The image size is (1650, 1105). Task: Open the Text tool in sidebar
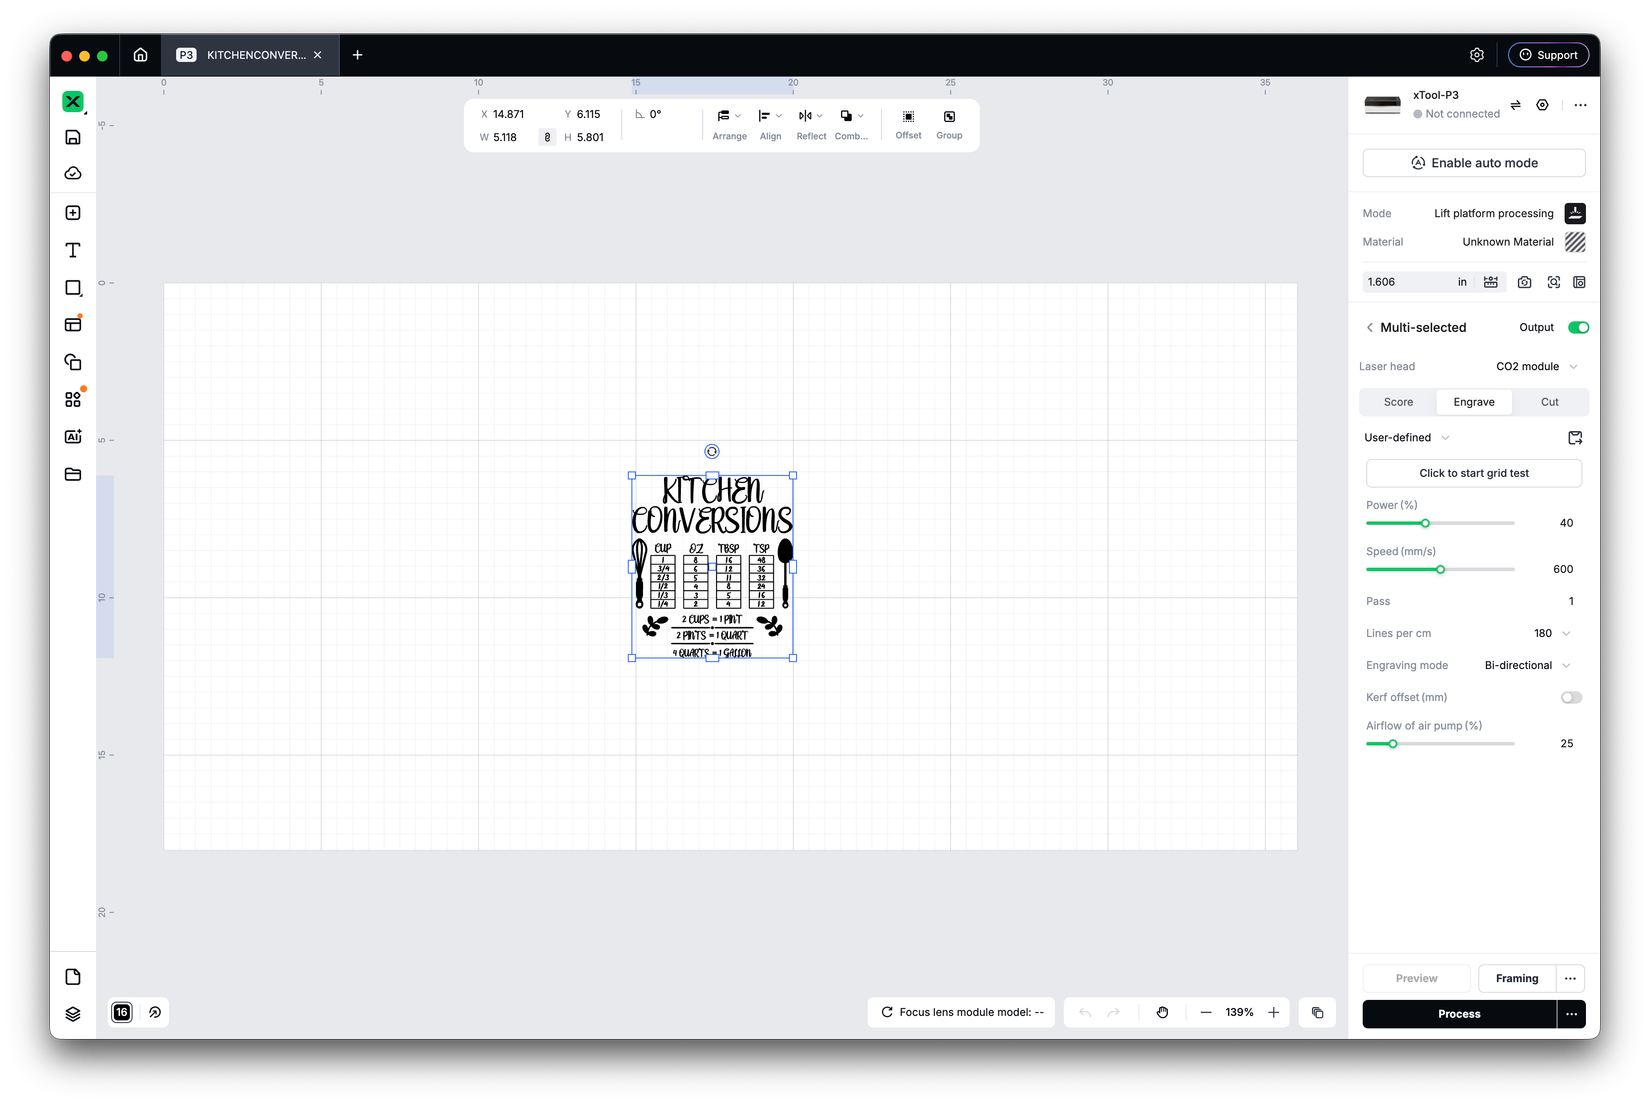pyautogui.click(x=73, y=250)
